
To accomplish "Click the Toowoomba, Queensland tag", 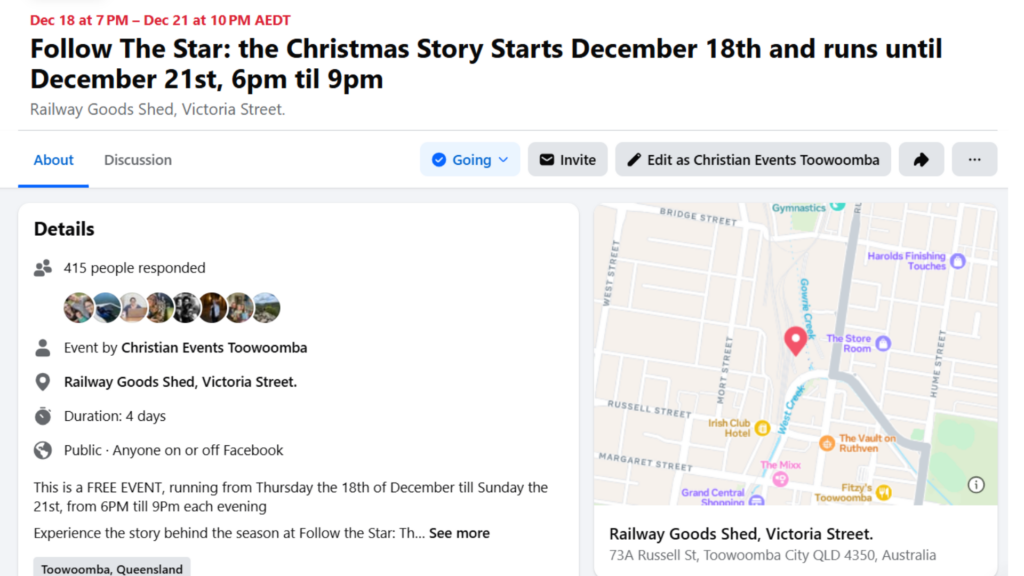I will [x=111, y=568].
